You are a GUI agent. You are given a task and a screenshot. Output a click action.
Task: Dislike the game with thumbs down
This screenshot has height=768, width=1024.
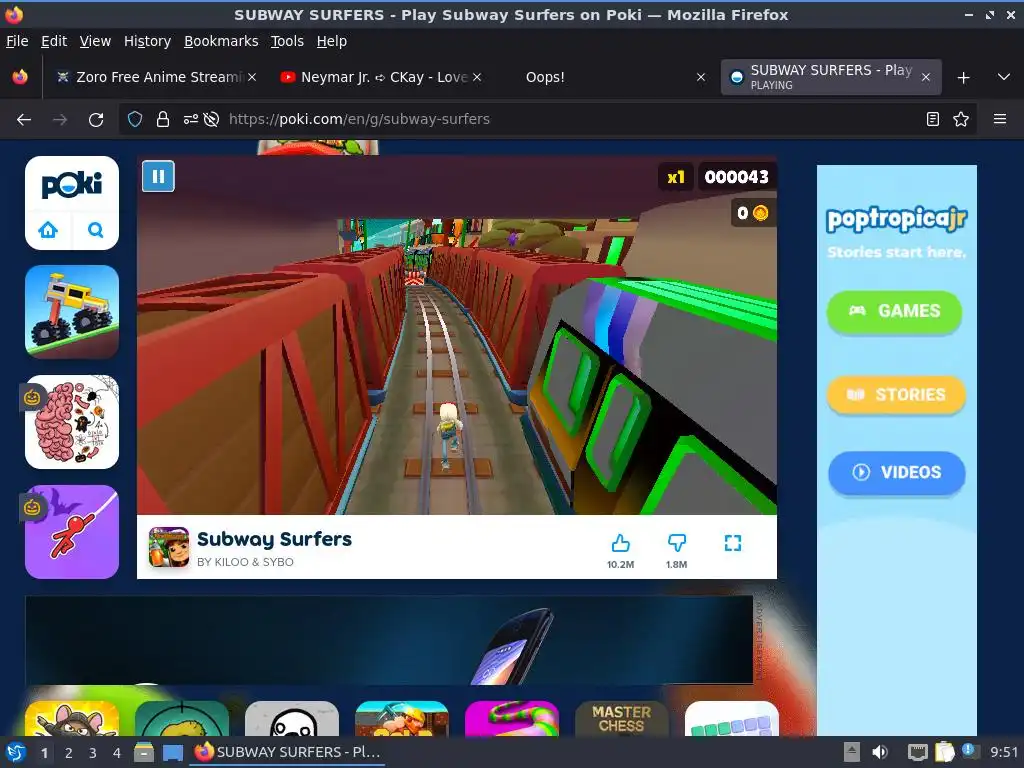tap(677, 543)
